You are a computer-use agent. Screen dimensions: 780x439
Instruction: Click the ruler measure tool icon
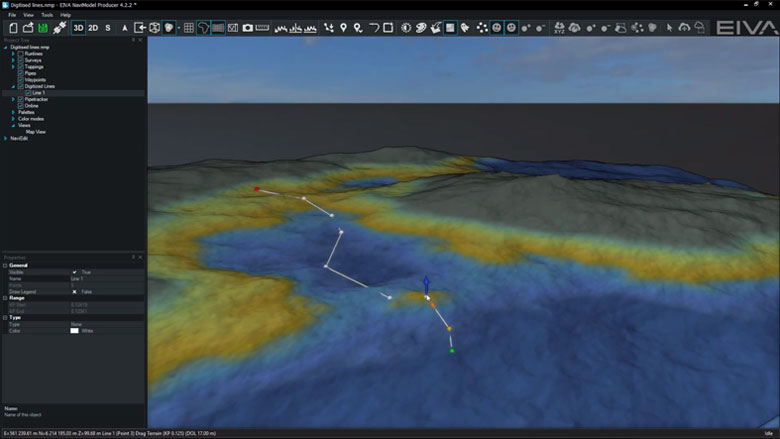point(263,28)
